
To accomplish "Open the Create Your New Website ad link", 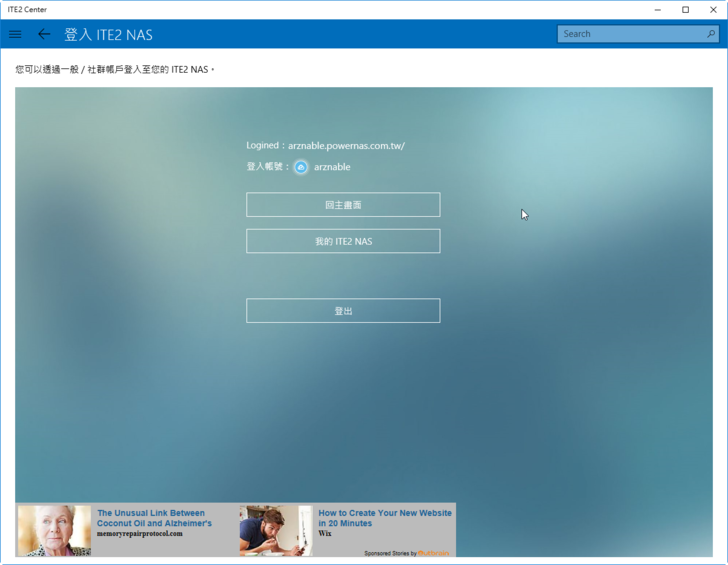I will pyautogui.click(x=385, y=518).
